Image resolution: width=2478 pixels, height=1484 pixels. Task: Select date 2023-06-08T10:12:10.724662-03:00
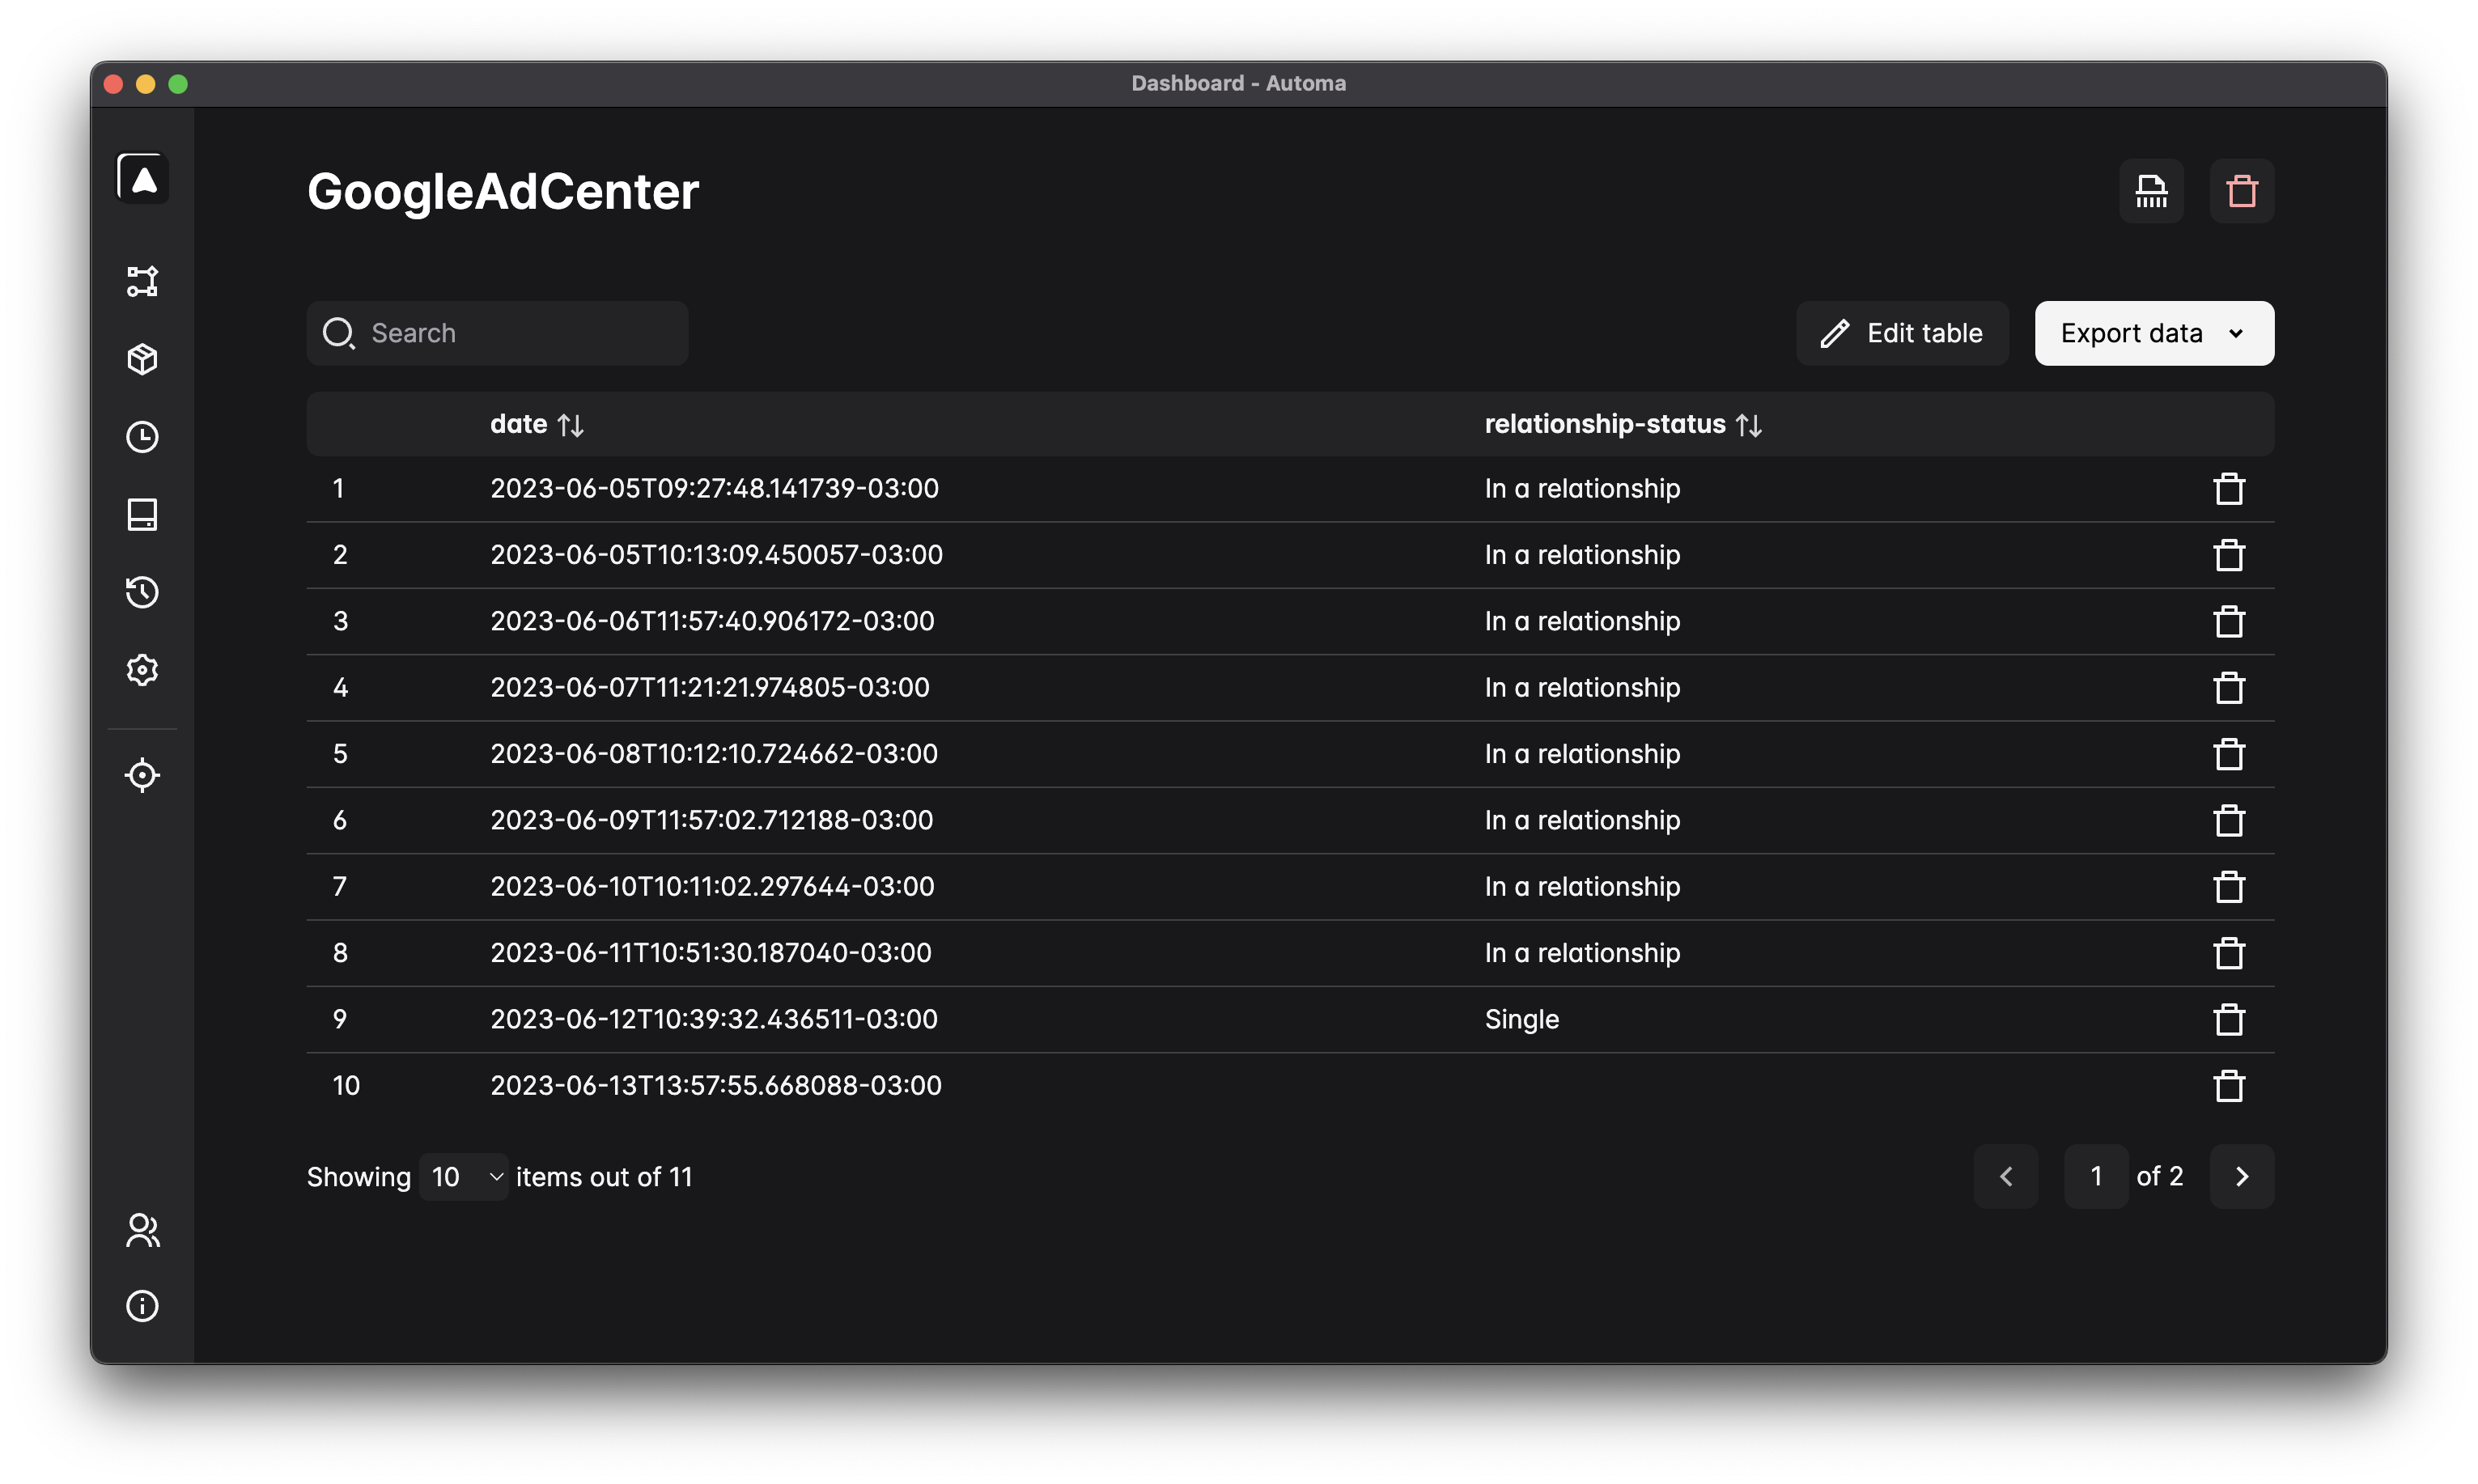tap(714, 753)
